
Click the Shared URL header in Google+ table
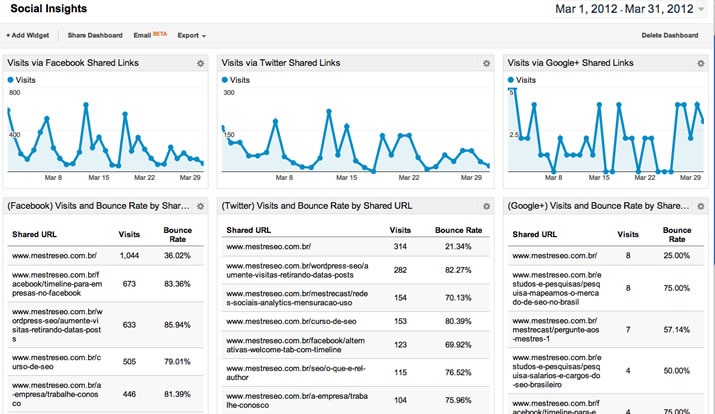pyautogui.click(x=538, y=233)
